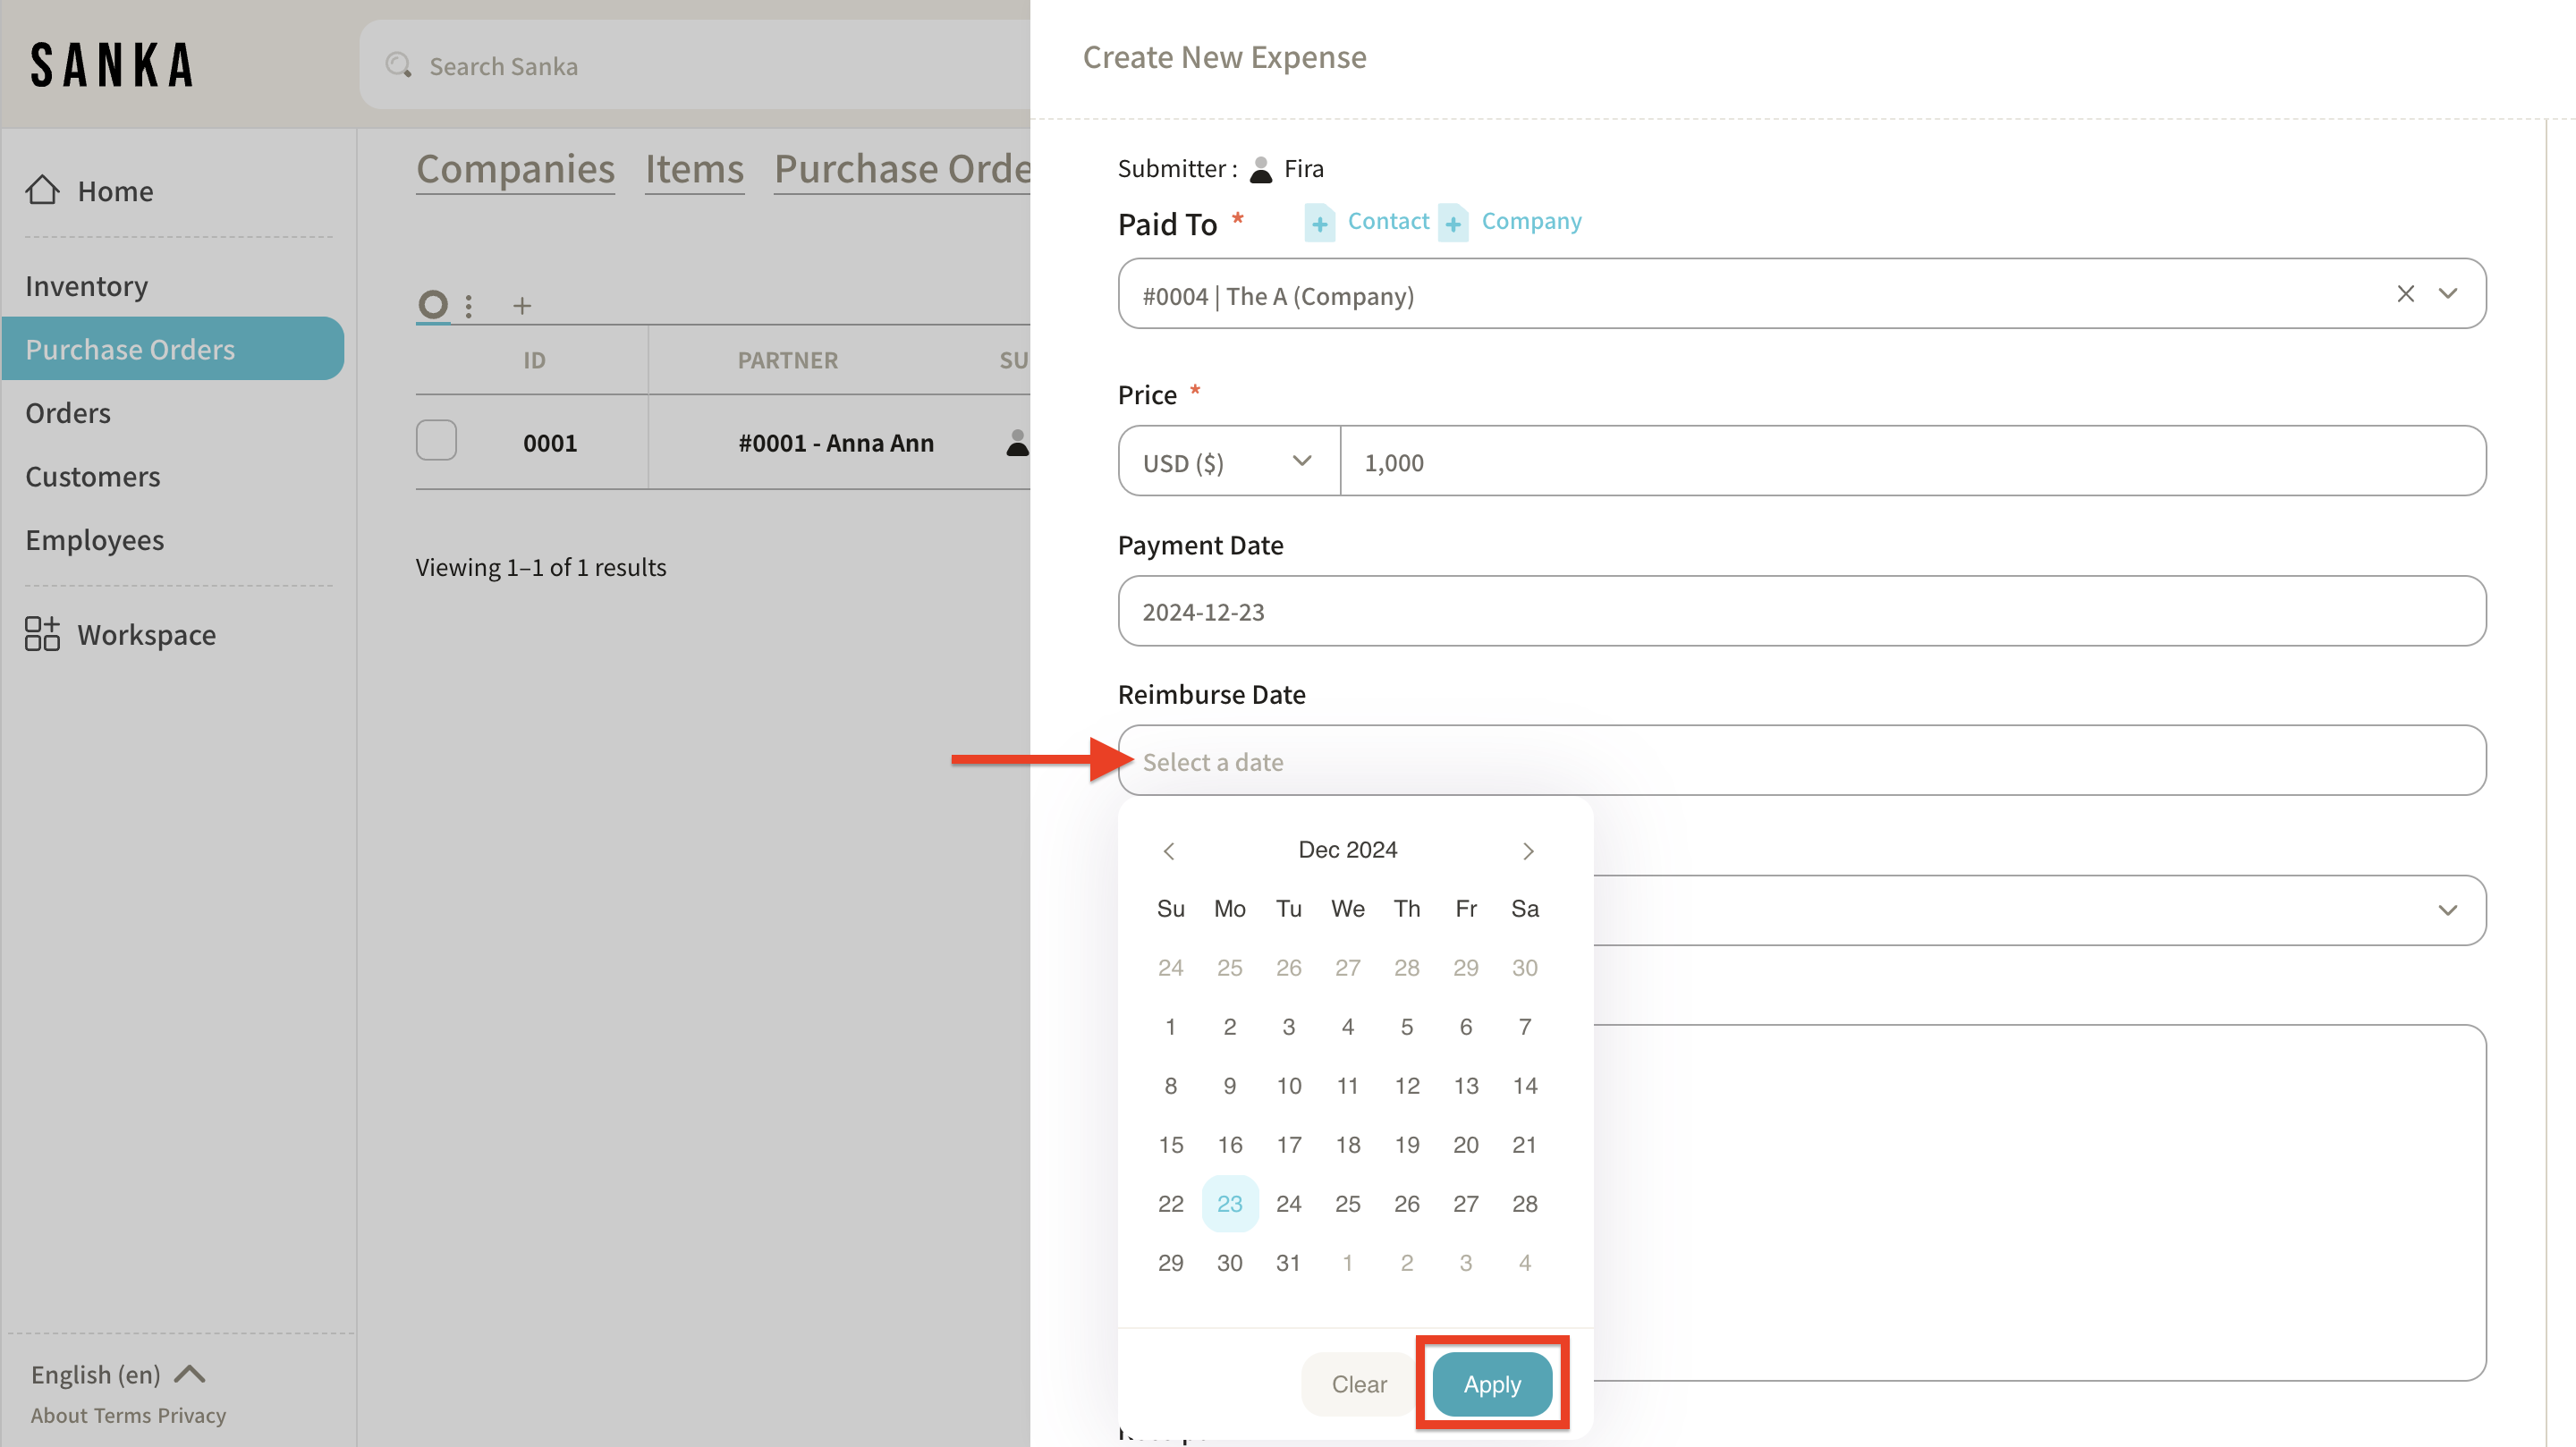This screenshot has width=2576, height=1447.
Task: Go to previous month in calendar
Action: click(x=1169, y=851)
